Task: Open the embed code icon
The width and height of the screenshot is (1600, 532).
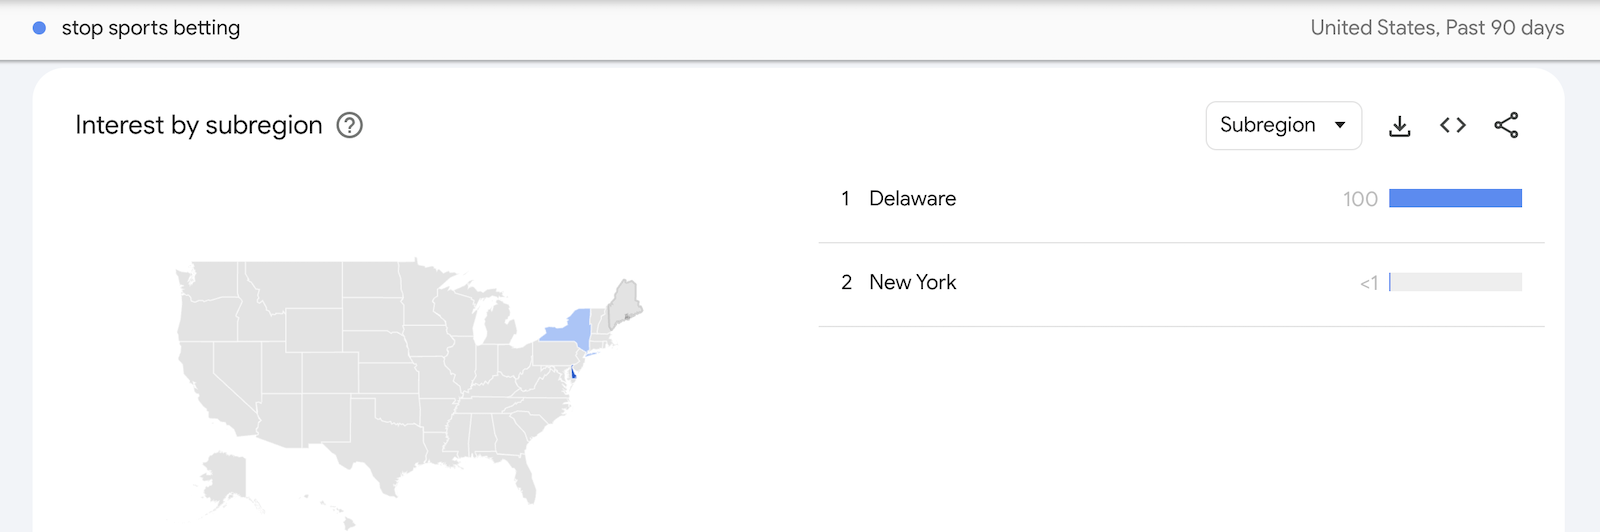Action: click(x=1453, y=125)
